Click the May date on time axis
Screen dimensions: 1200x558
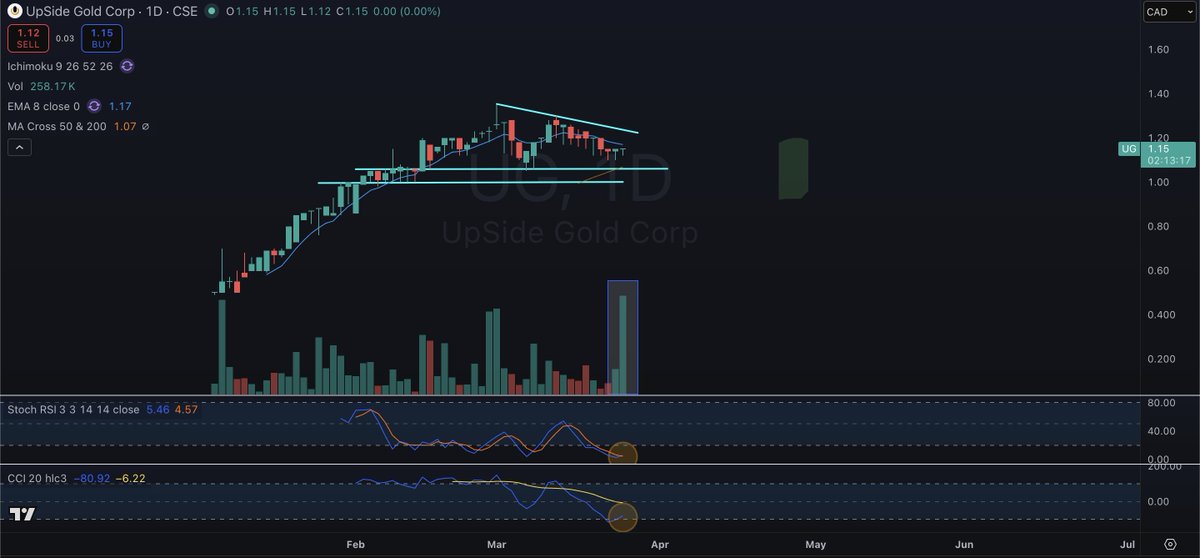pos(816,545)
